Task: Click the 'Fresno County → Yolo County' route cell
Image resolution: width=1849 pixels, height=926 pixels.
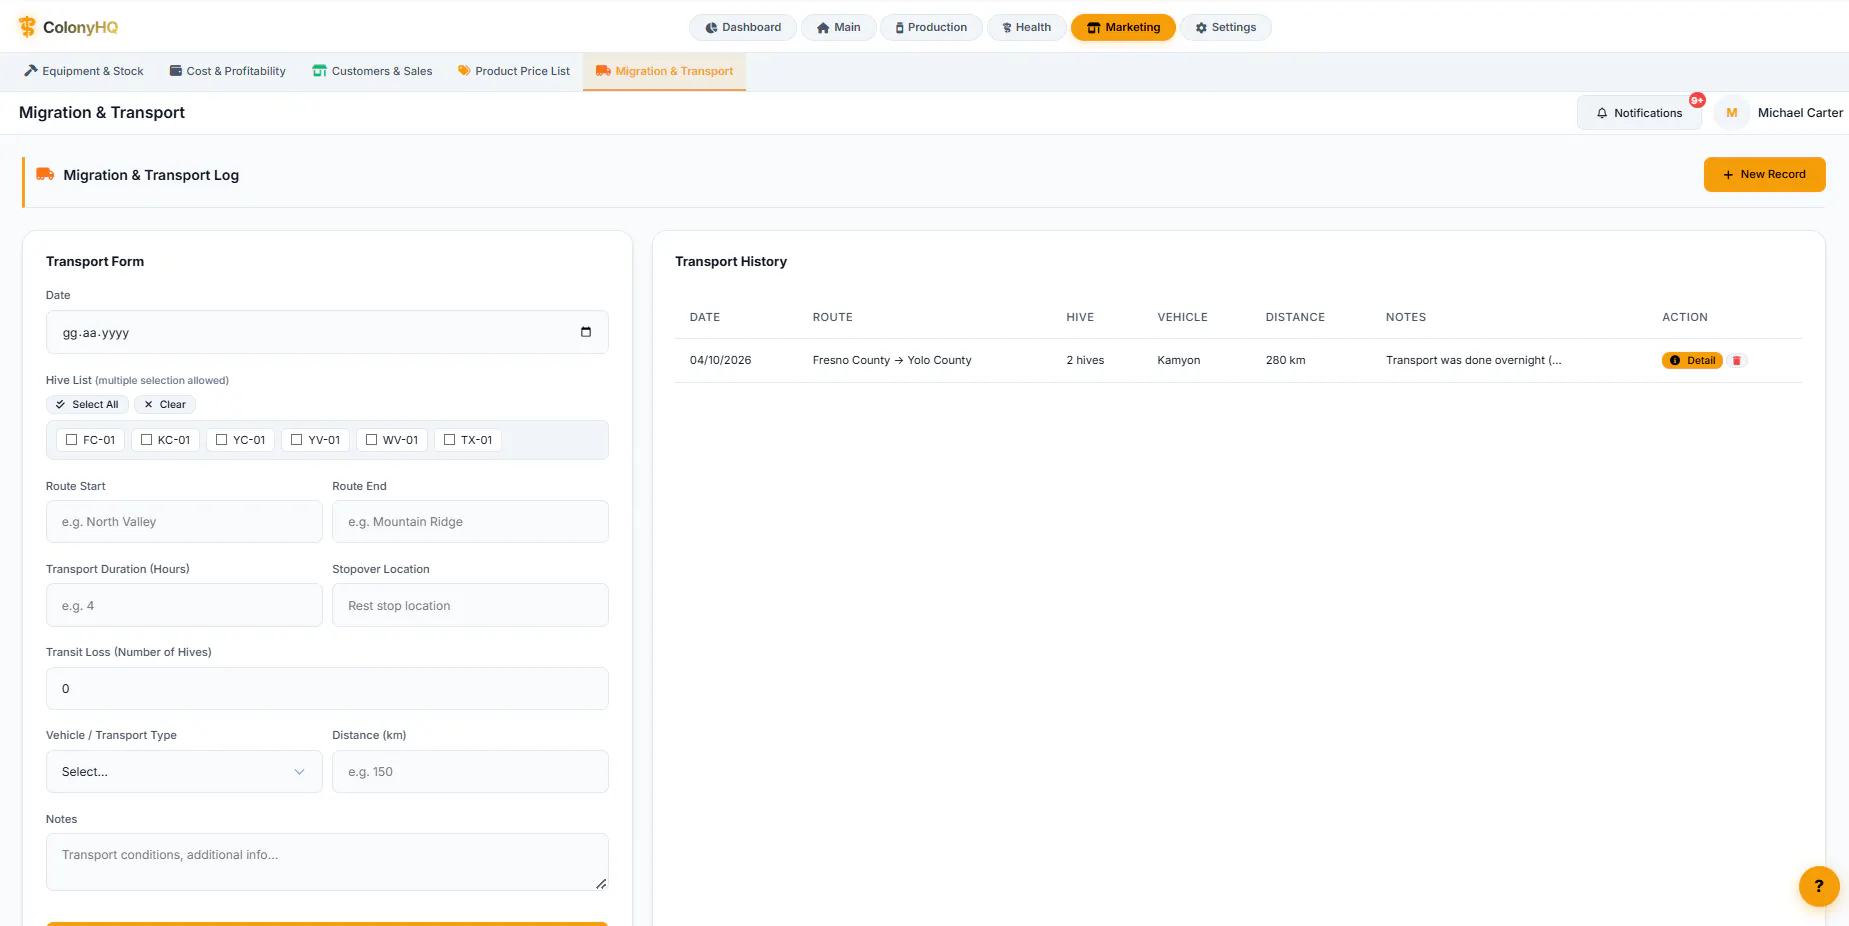Action: [x=892, y=360]
